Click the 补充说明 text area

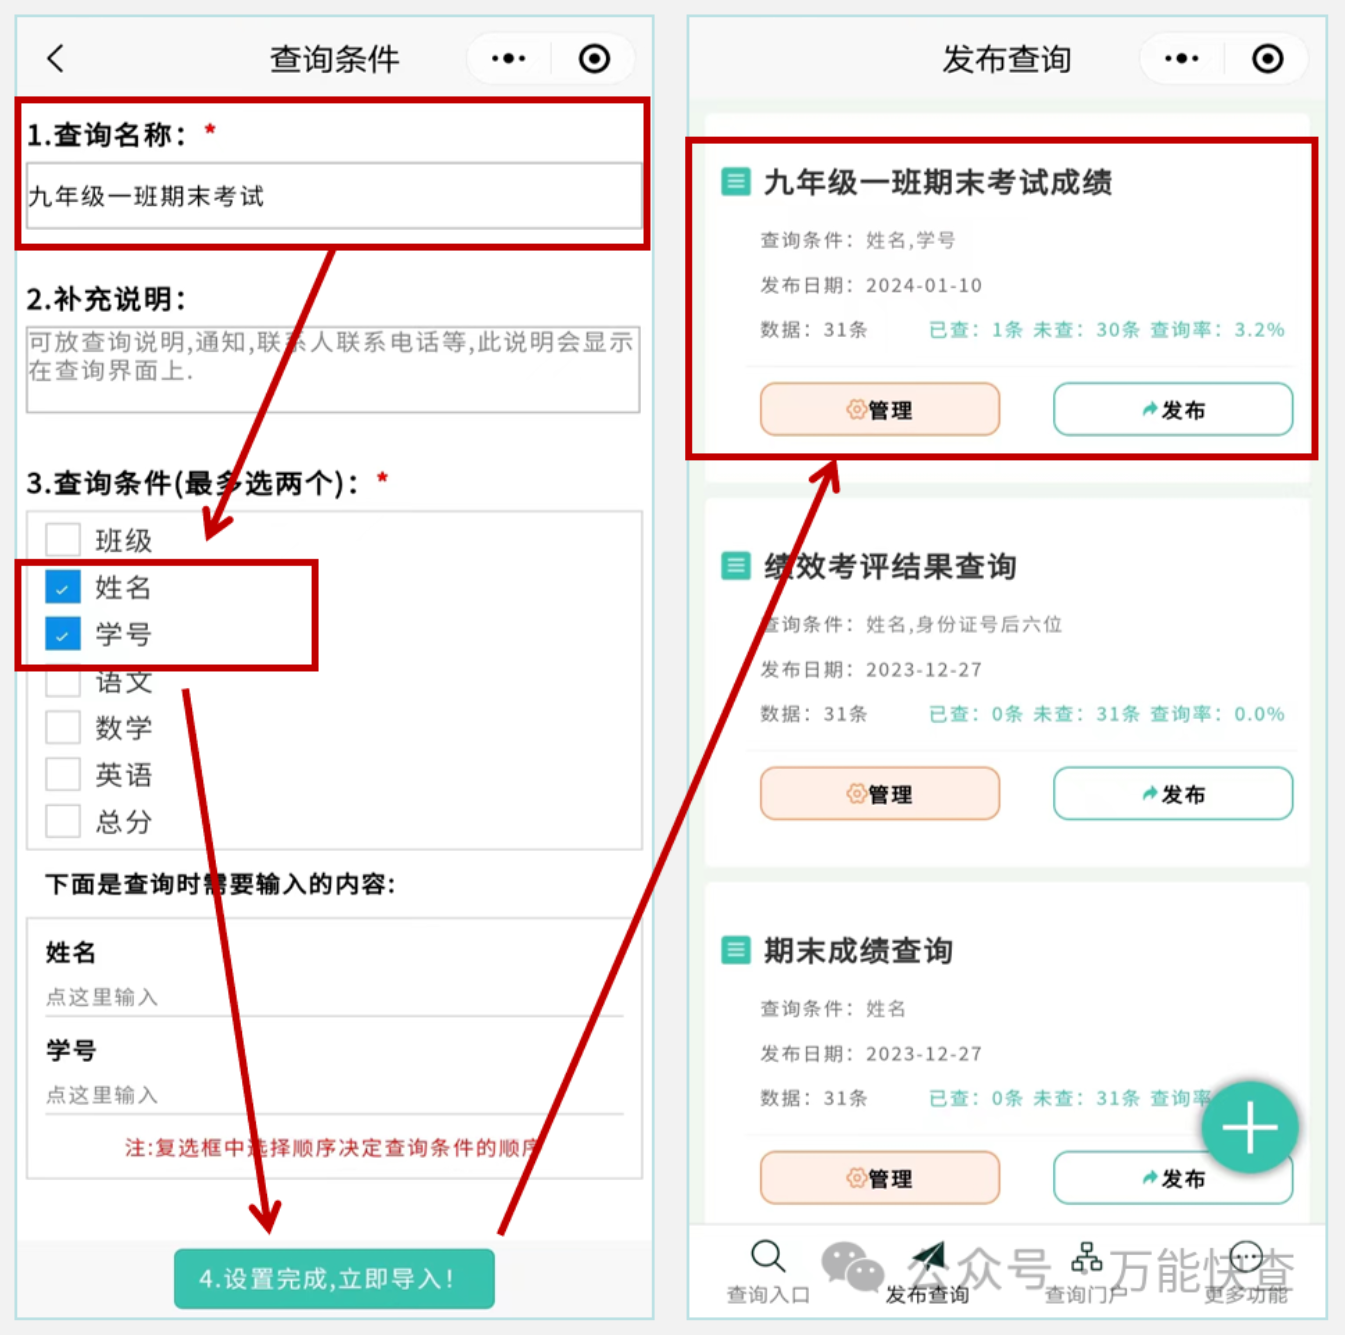[x=333, y=369]
